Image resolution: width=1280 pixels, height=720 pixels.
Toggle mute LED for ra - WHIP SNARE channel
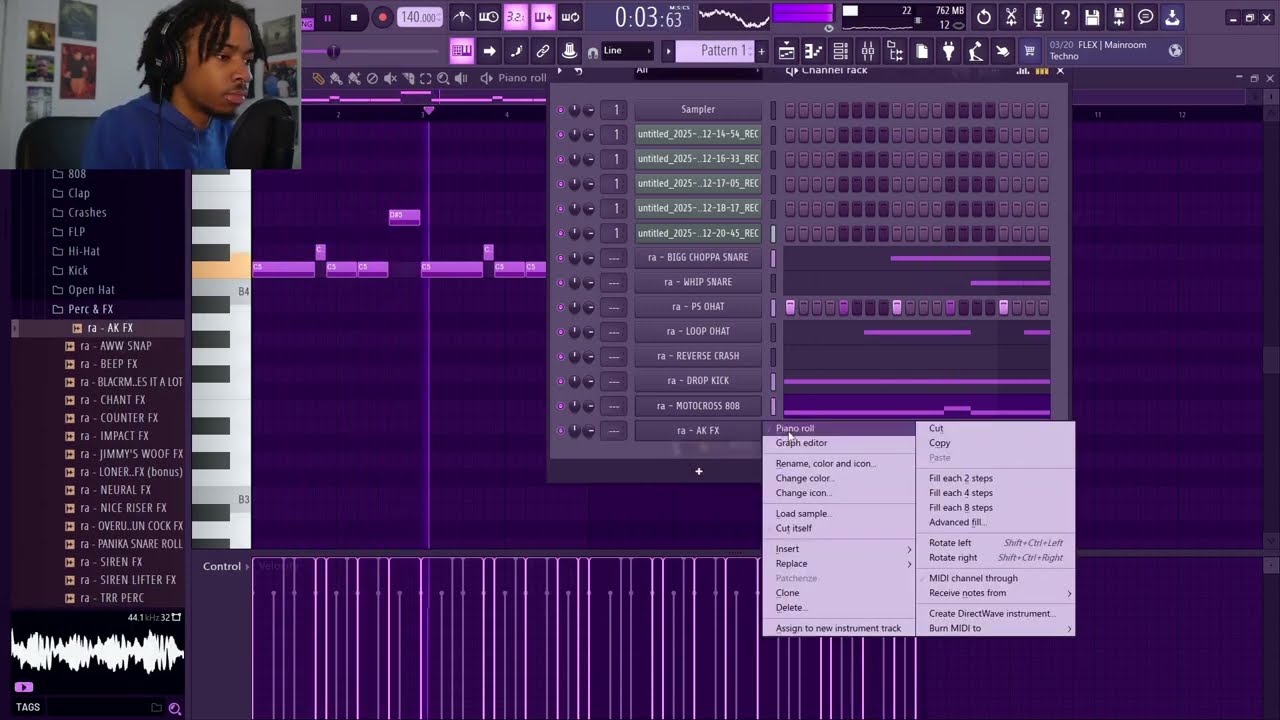(x=560, y=282)
